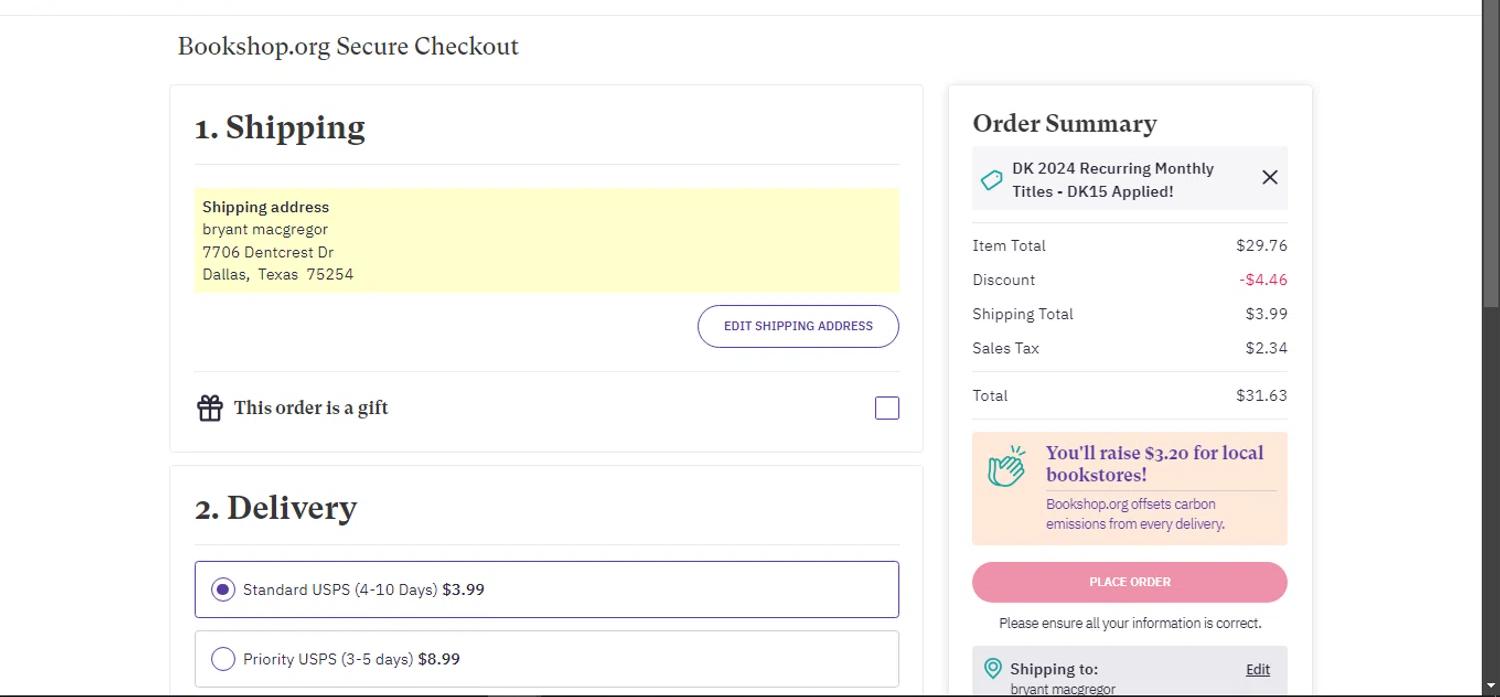Click the order Total $31.63

point(1262,395)
